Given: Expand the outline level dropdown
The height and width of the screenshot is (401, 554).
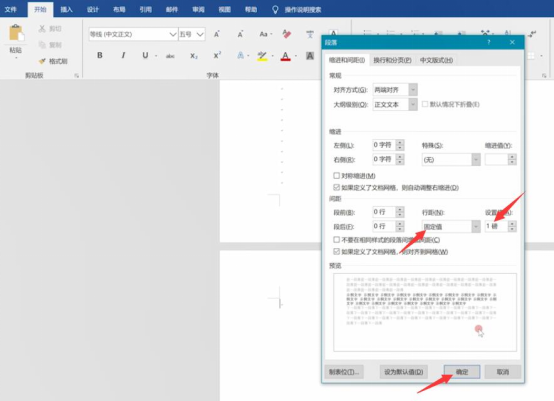Looking at the screenshot, I should (x=413, y=105).
